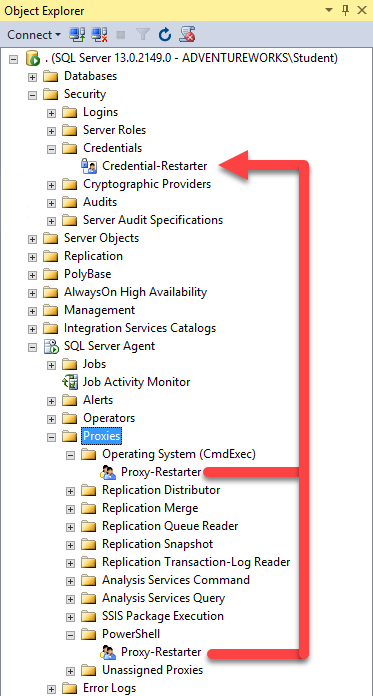Open the Object Explorer window position menu arrow
The image size is (373, 696).
click(329, 10)
